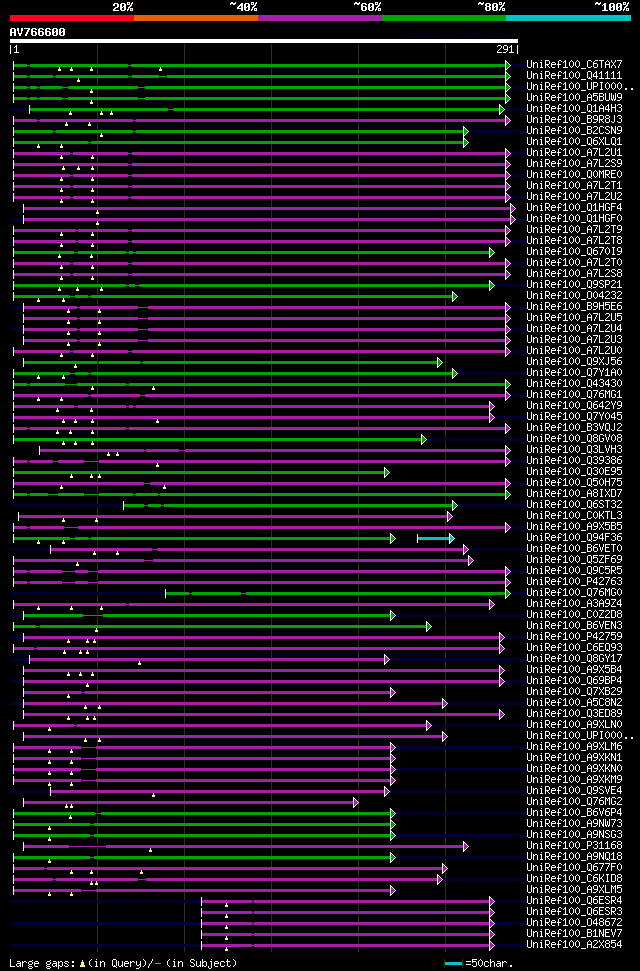Viewport: 640px width, 971px height.
Task: Click label UniRef100_Q9XJ56
Action: point(574,362)
